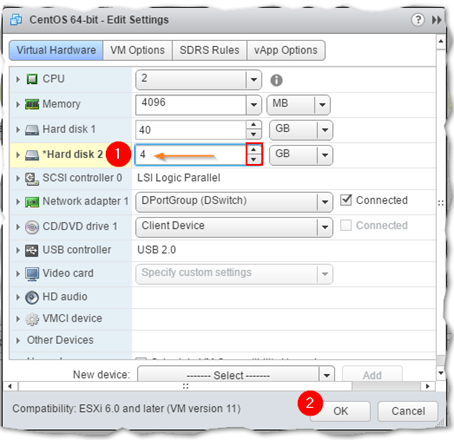This screenshot has width=454, height=440.
Task: Click the HD audio speaker icon
Action: pos(32,297)
